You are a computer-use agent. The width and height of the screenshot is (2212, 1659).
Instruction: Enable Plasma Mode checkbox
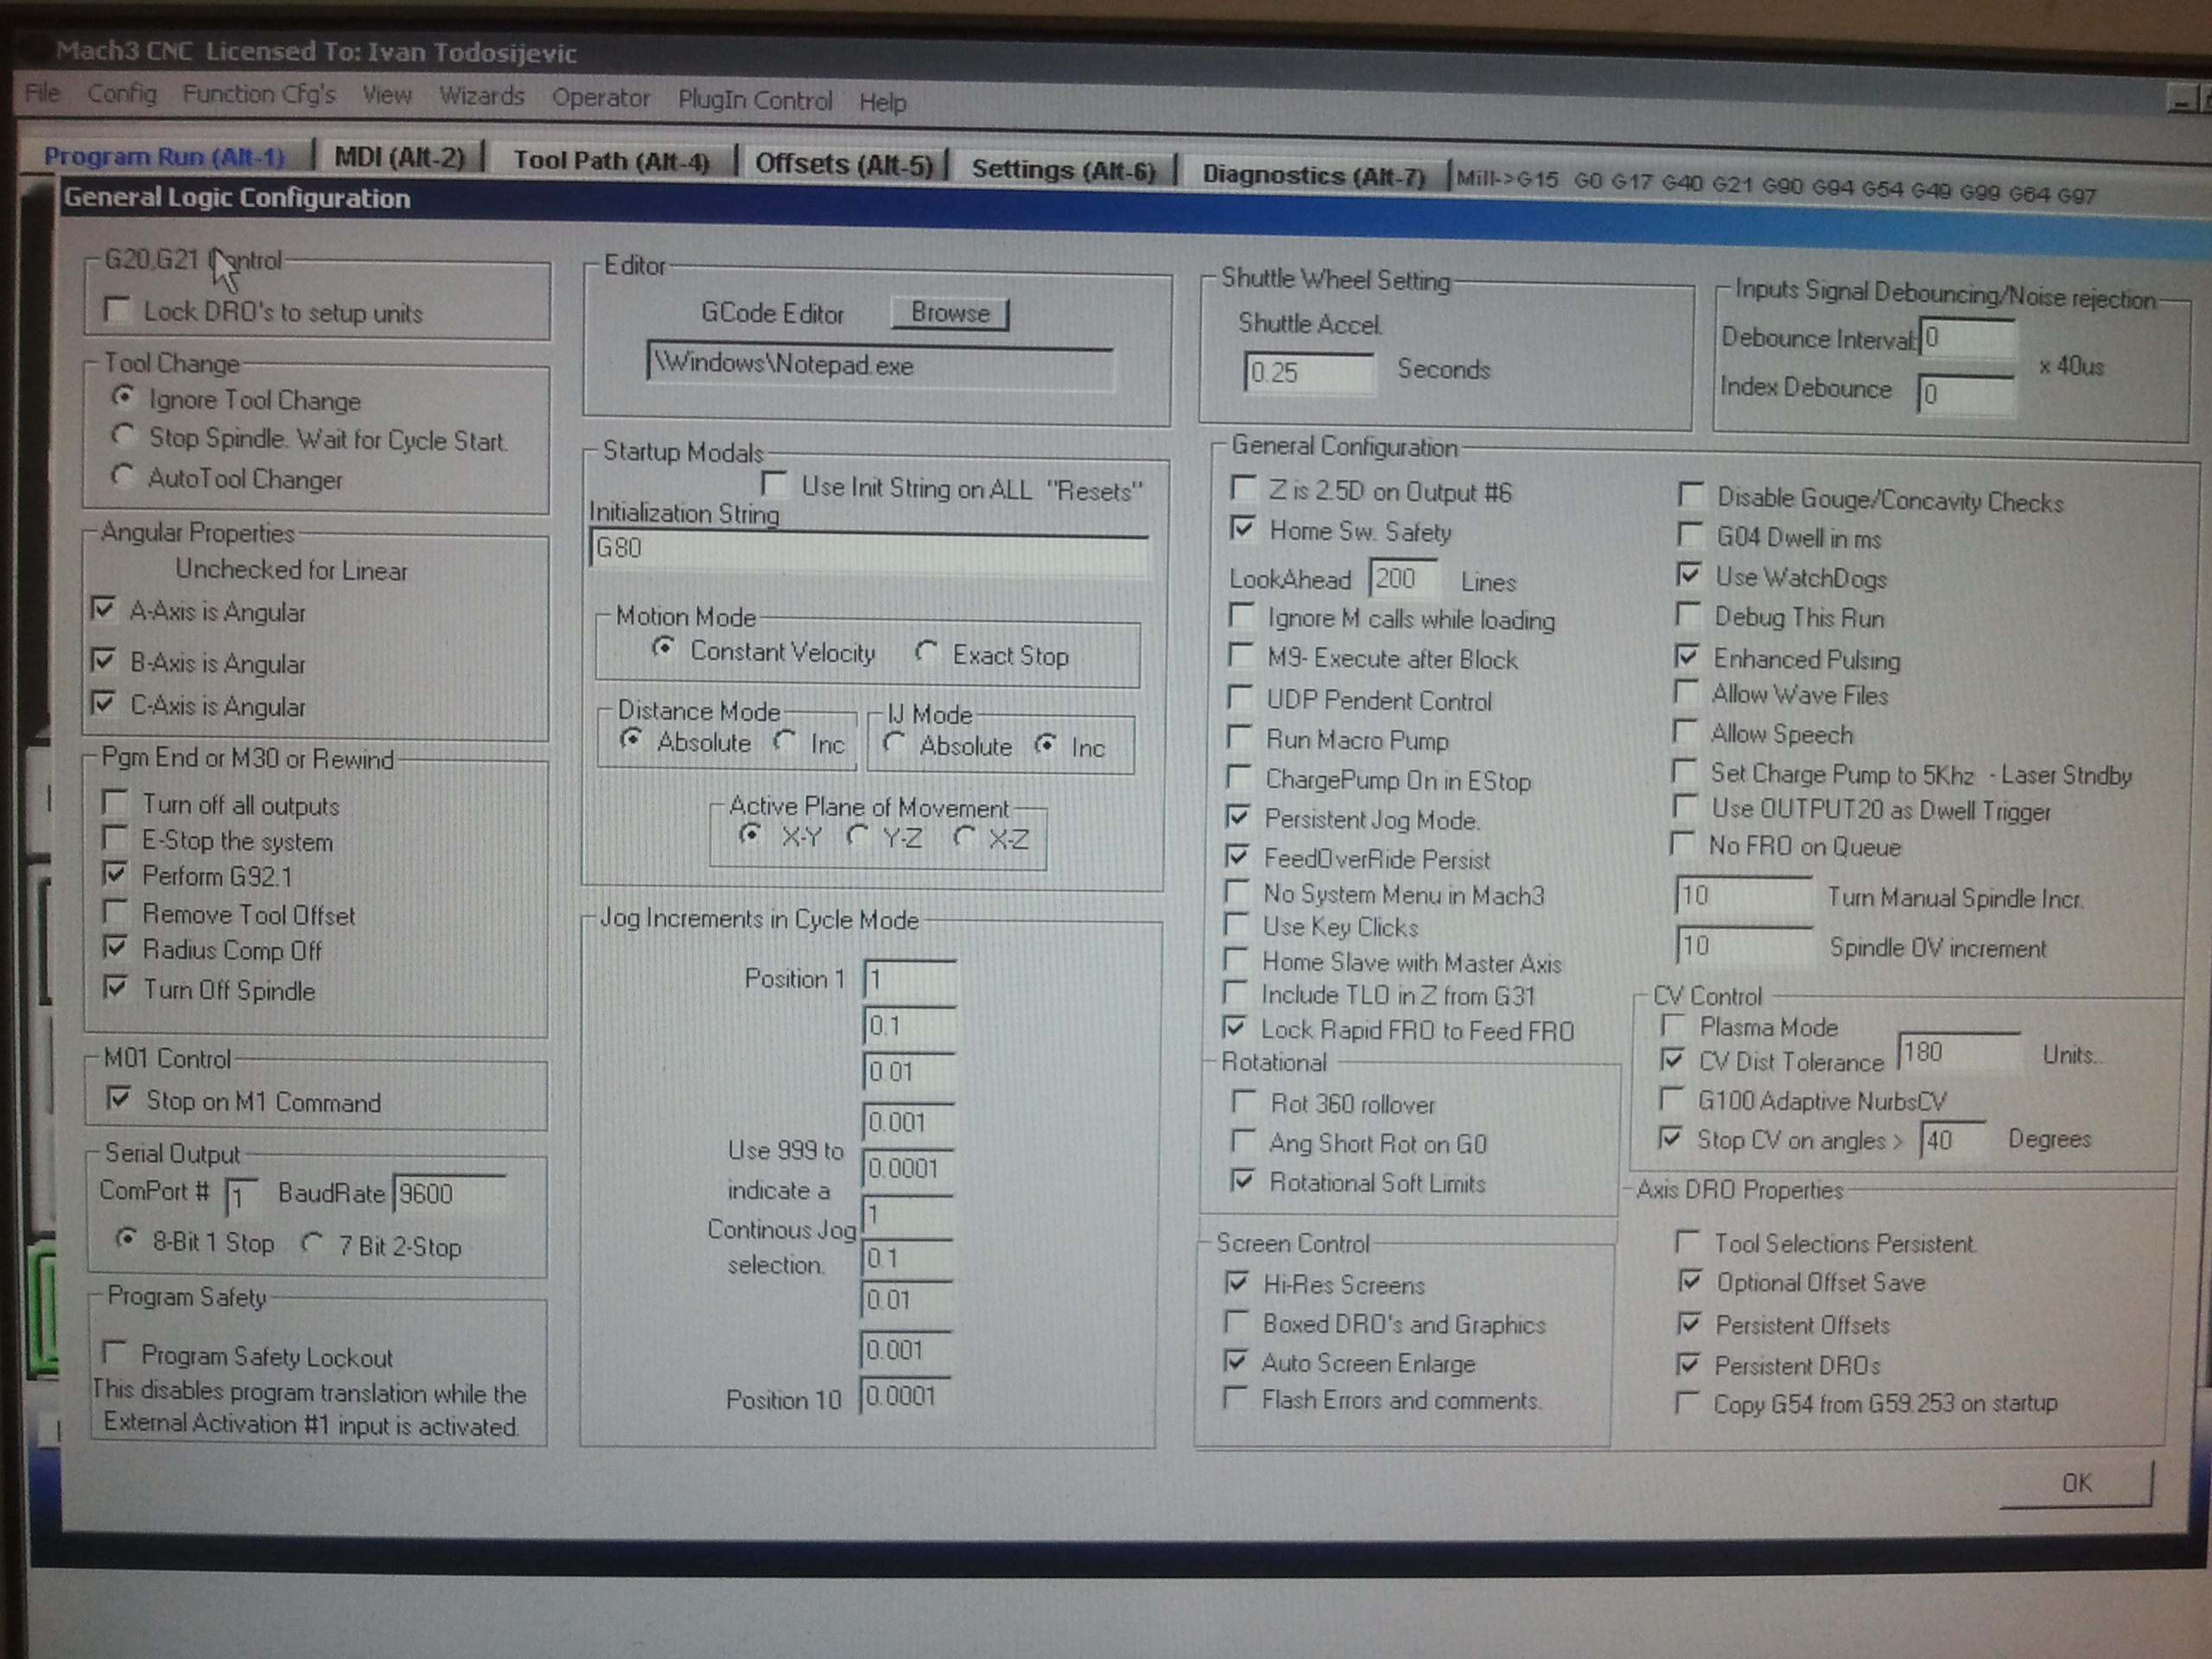1671,1026
